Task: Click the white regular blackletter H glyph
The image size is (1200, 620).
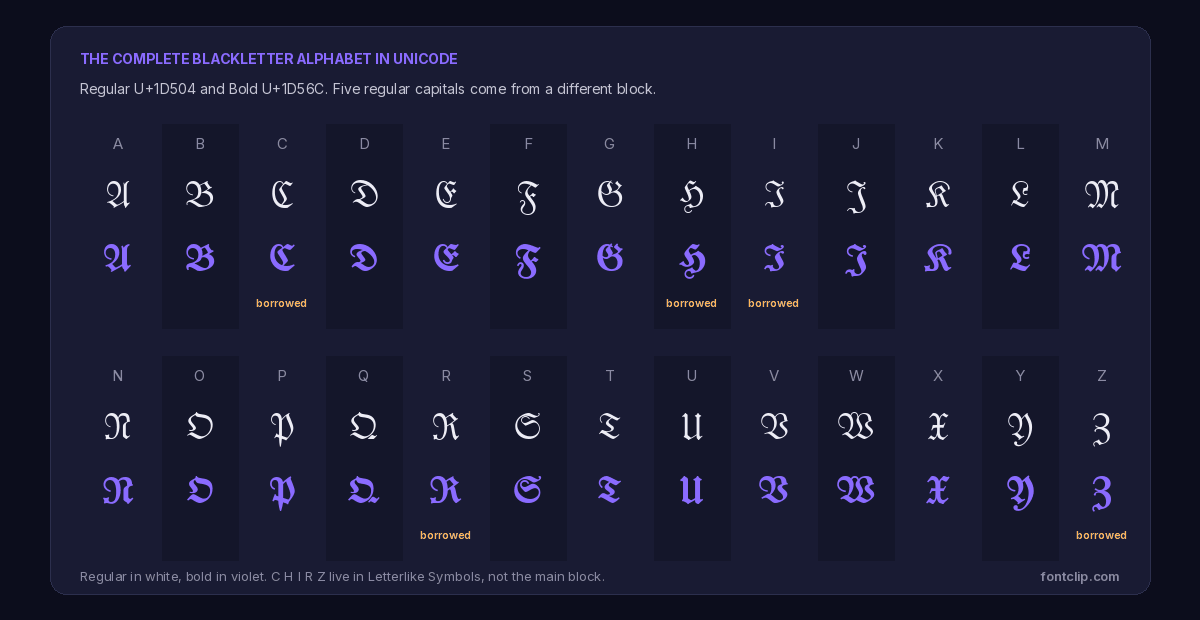Action: click(692, 197)
